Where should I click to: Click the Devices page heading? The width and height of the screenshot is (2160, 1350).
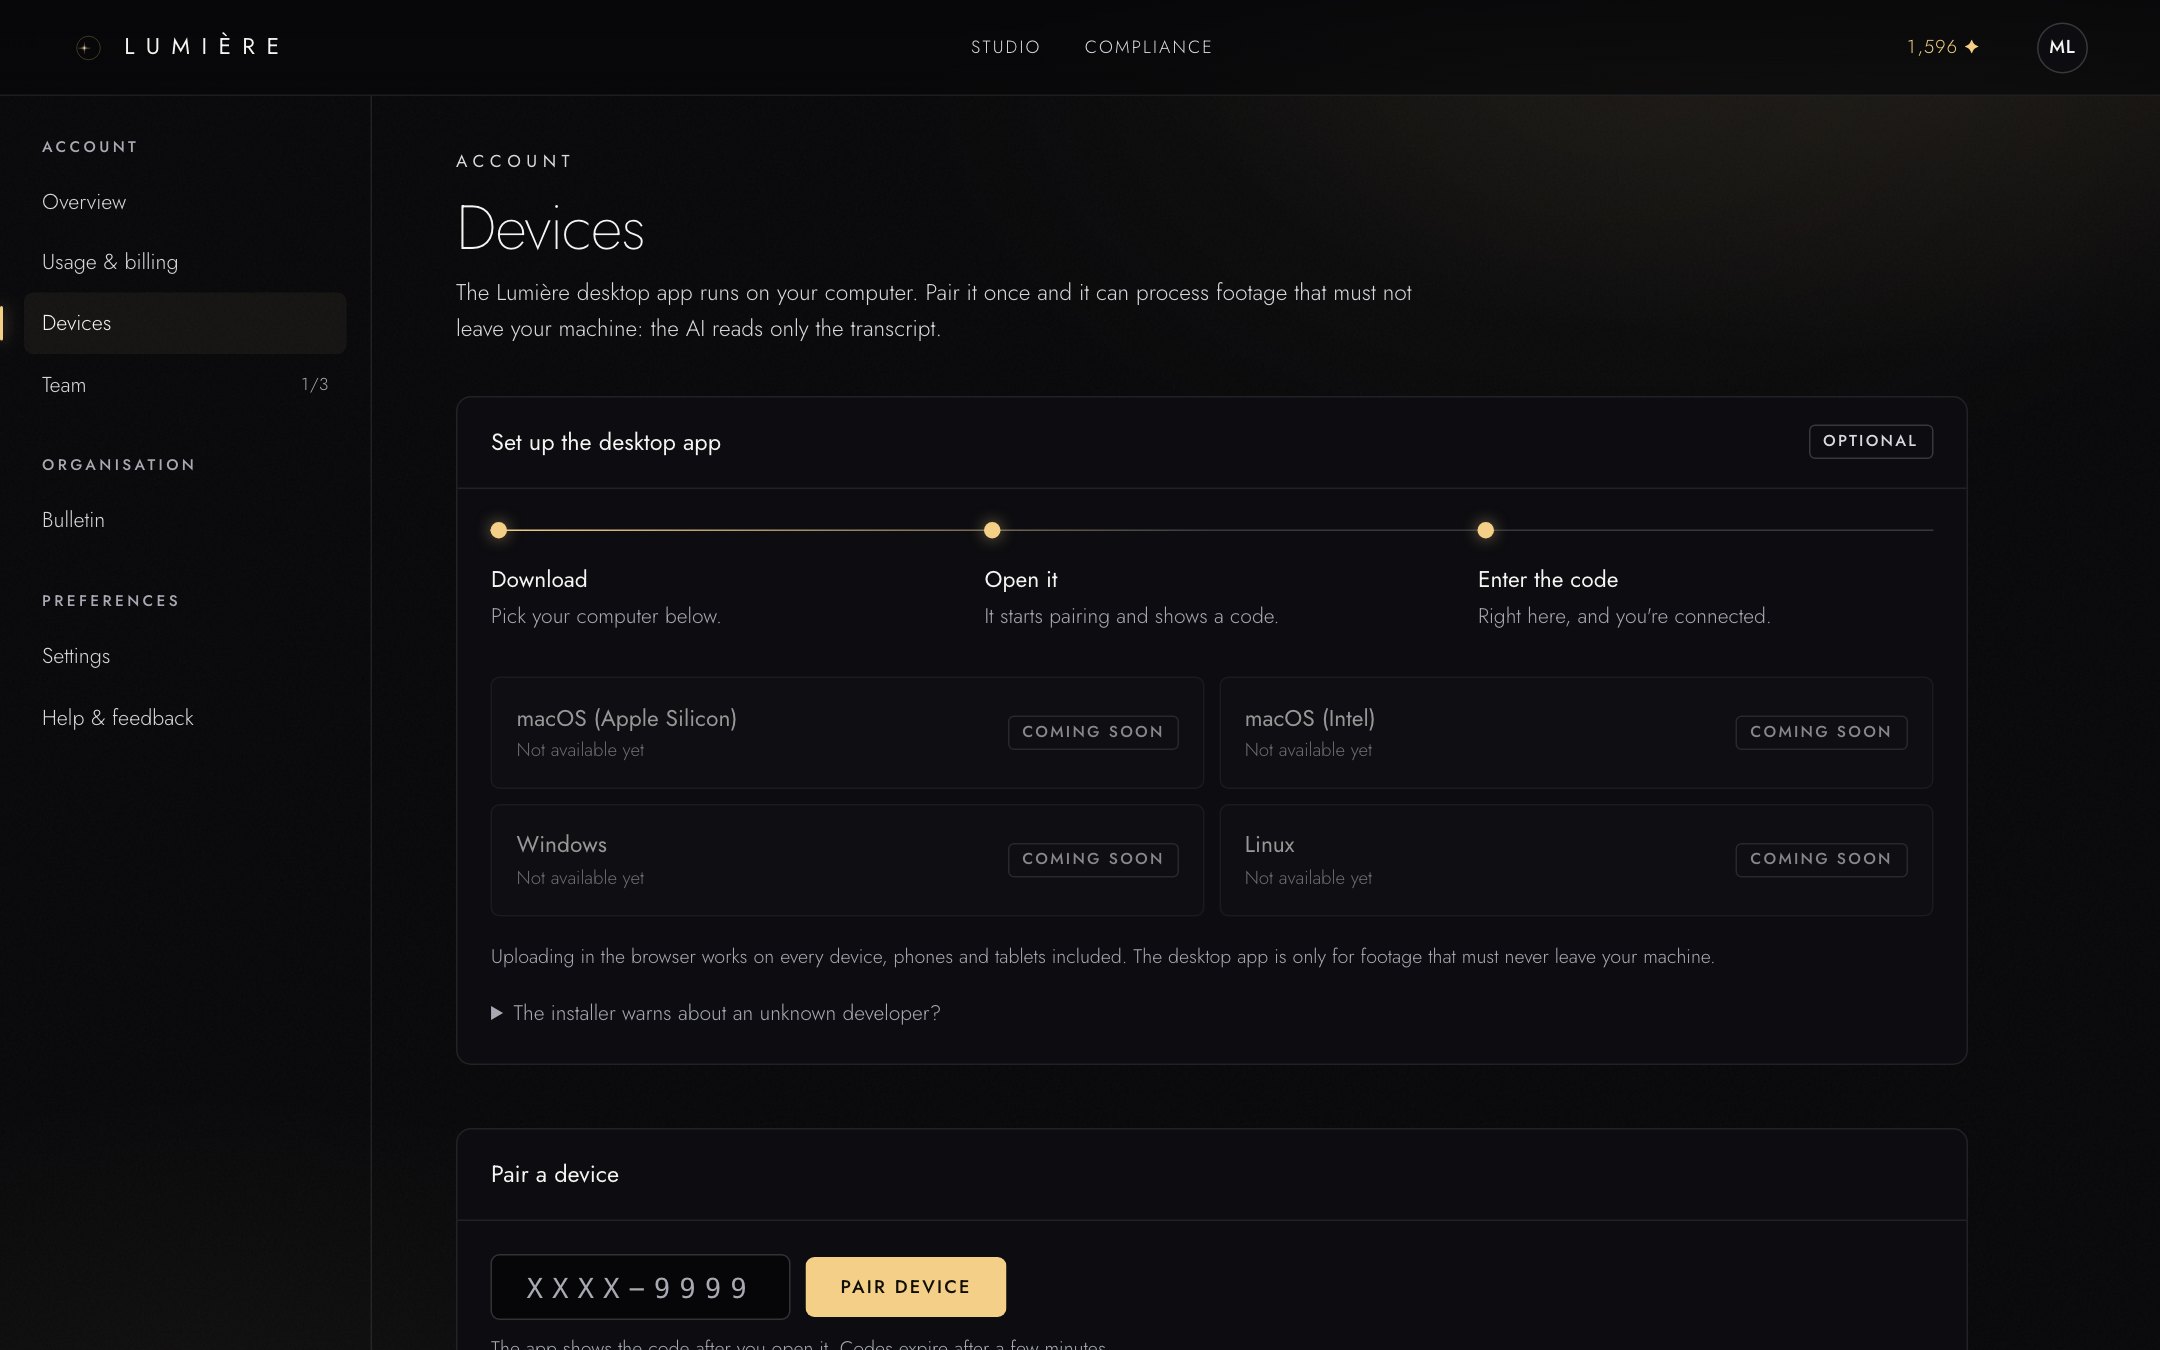pyautogui.click(x=550, y=229)
